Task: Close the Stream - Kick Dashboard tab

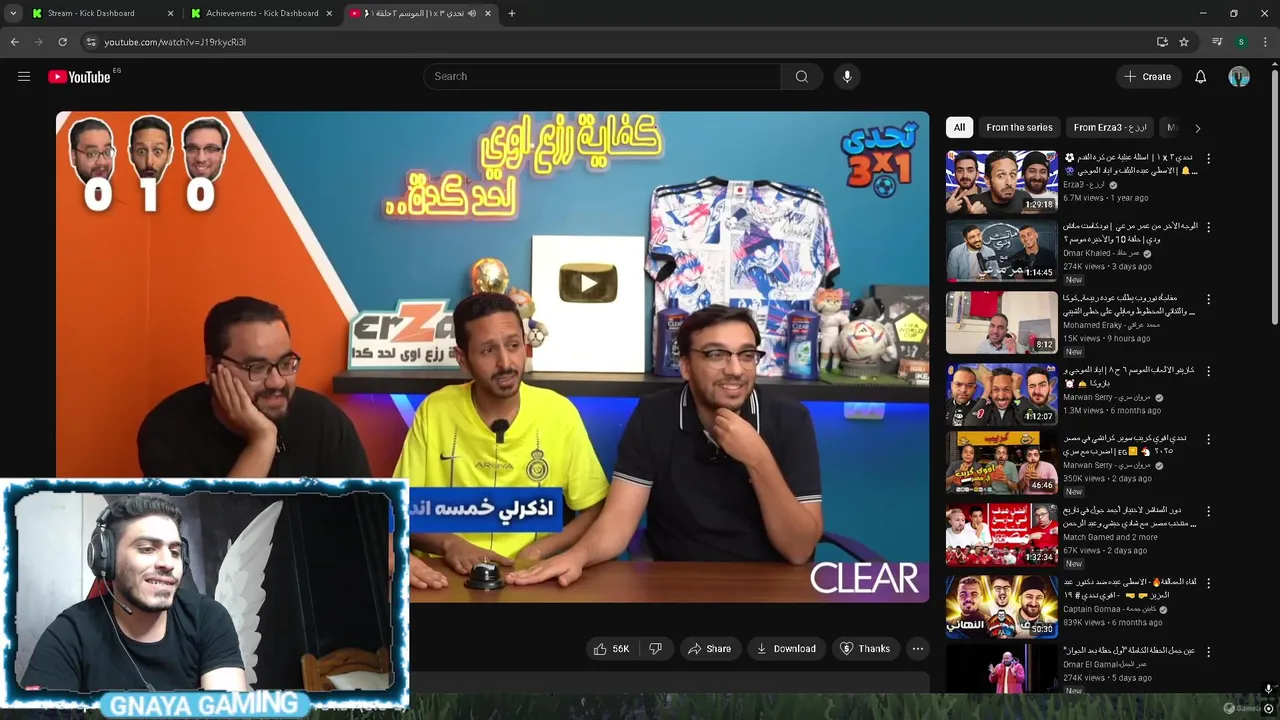Action: pyautogui.click(x=170, y=13)
